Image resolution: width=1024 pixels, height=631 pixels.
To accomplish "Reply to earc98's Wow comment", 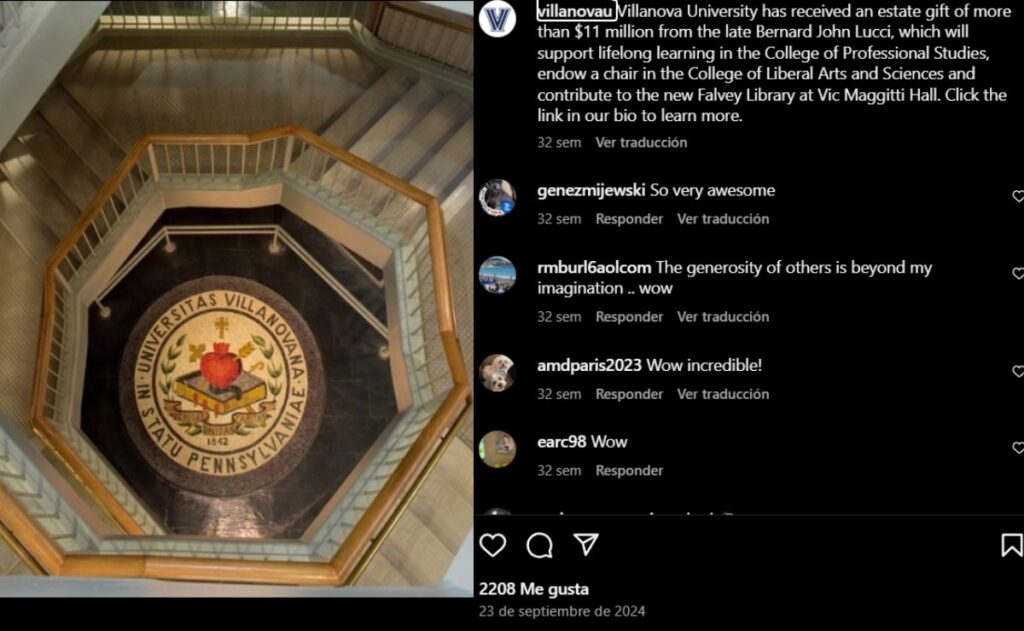I will pyautogui.click(x=629, y=470).
